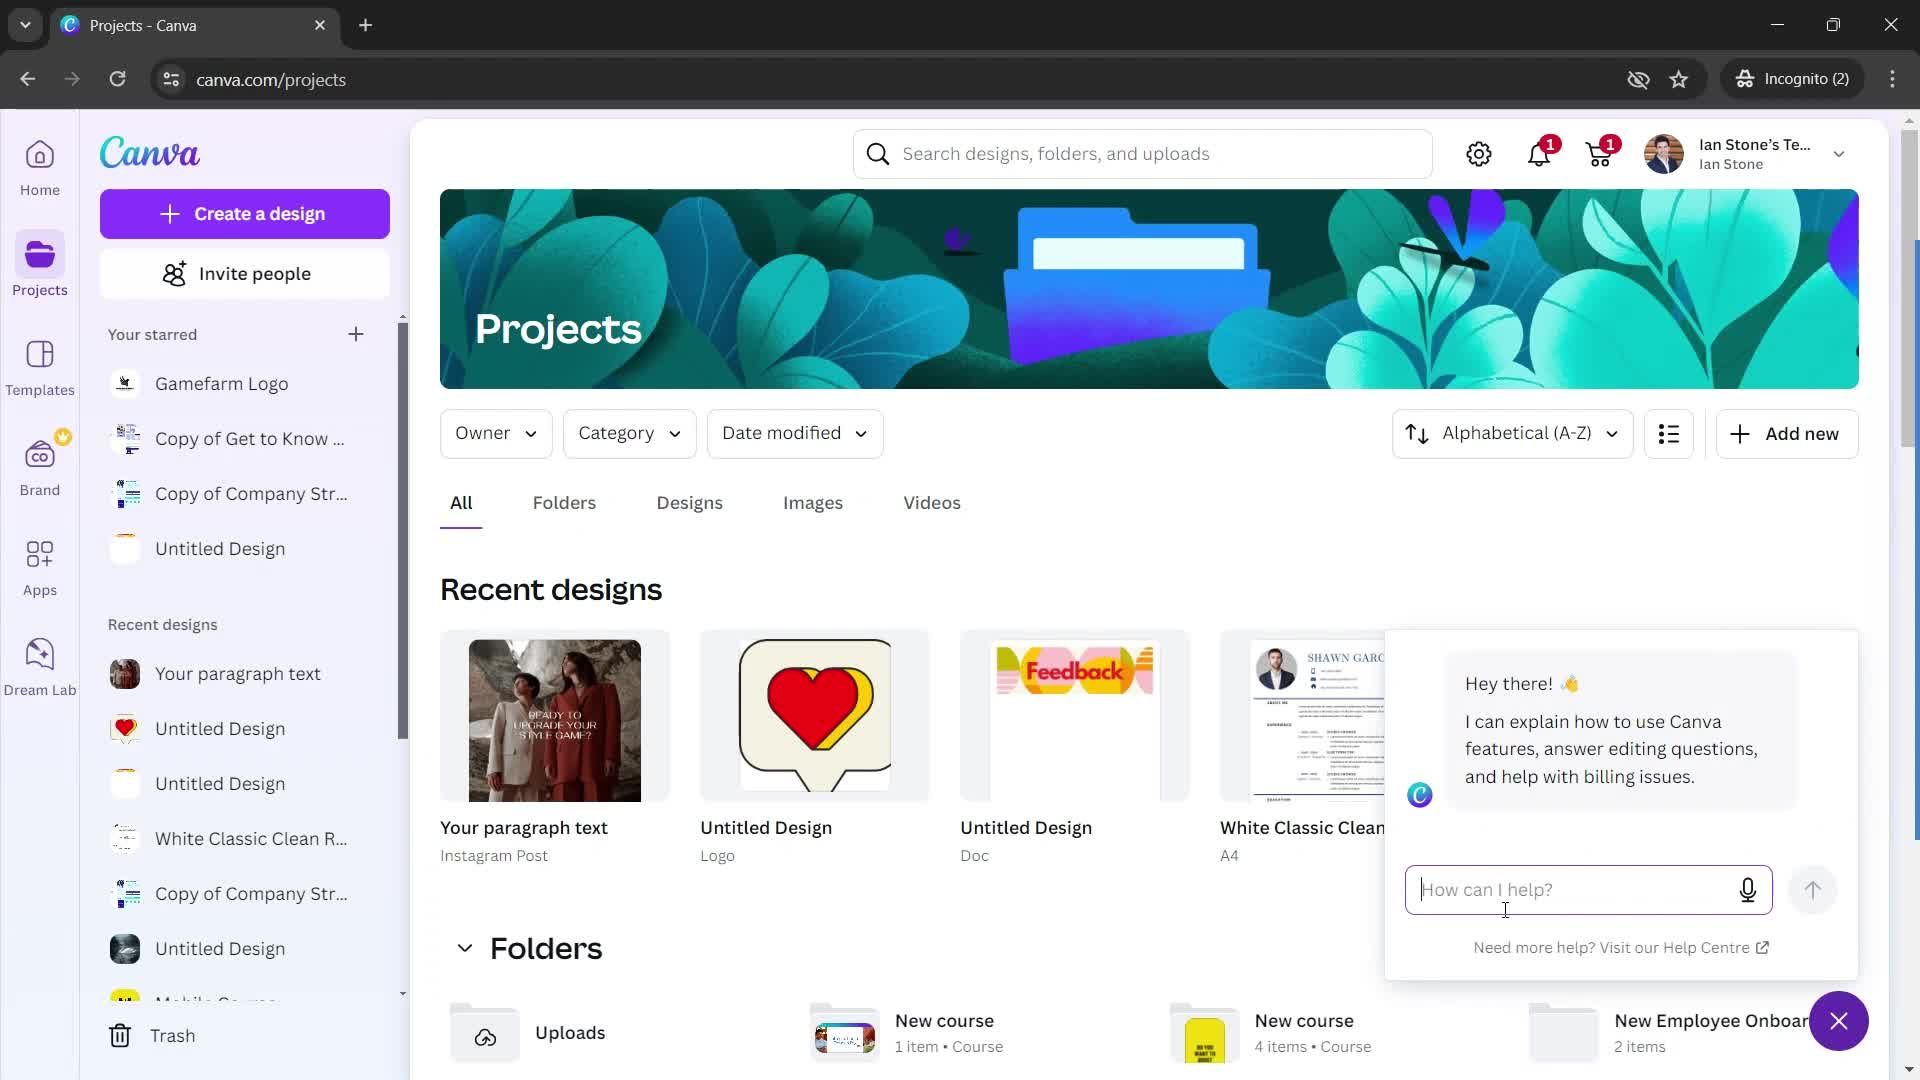Click the settings gear icon
This screenshot has height=1080, width=1920.
(x=1482, y=154)
